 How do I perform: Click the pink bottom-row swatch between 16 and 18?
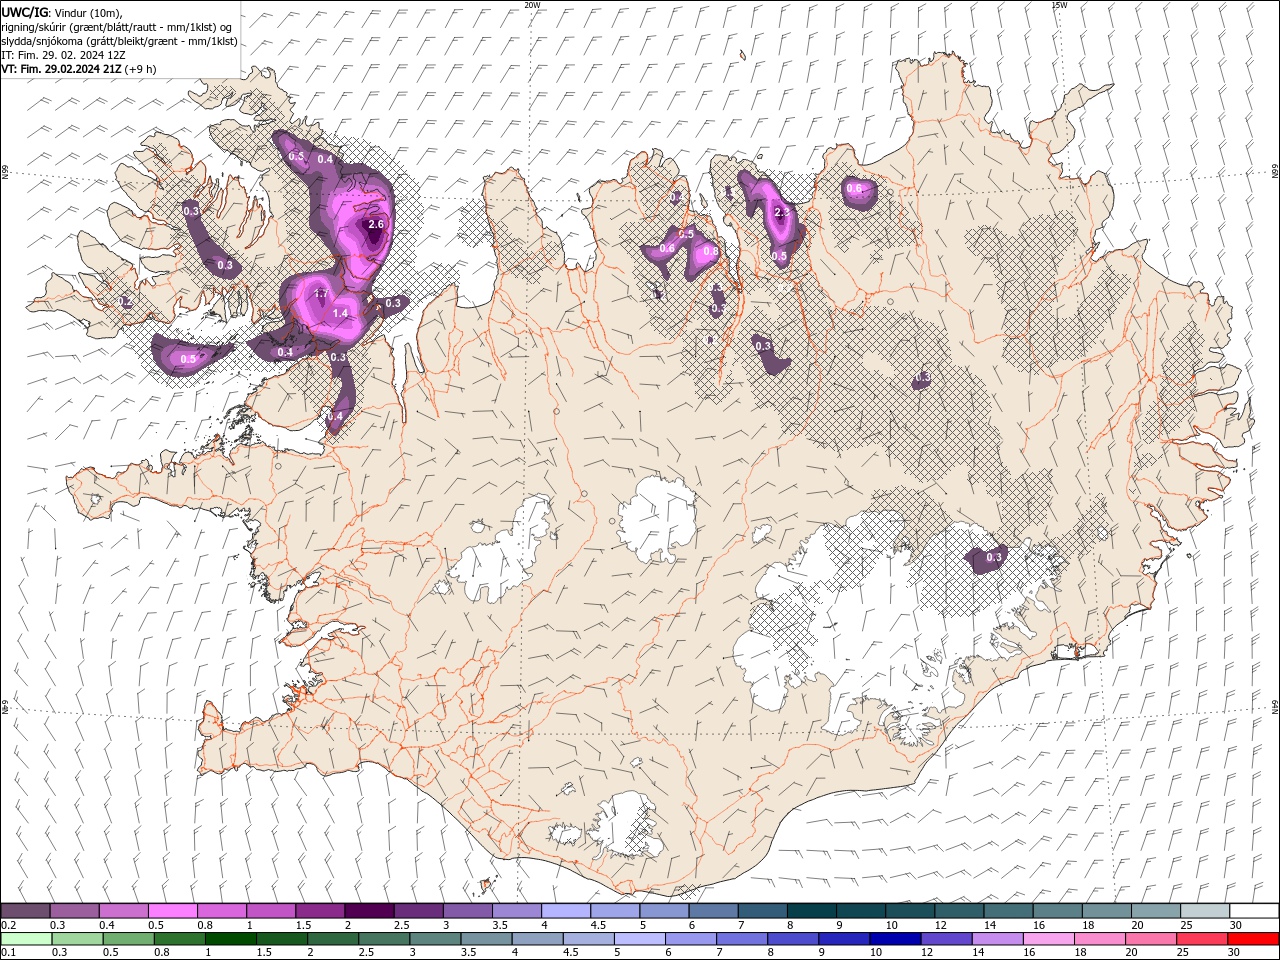point(1049,939)
